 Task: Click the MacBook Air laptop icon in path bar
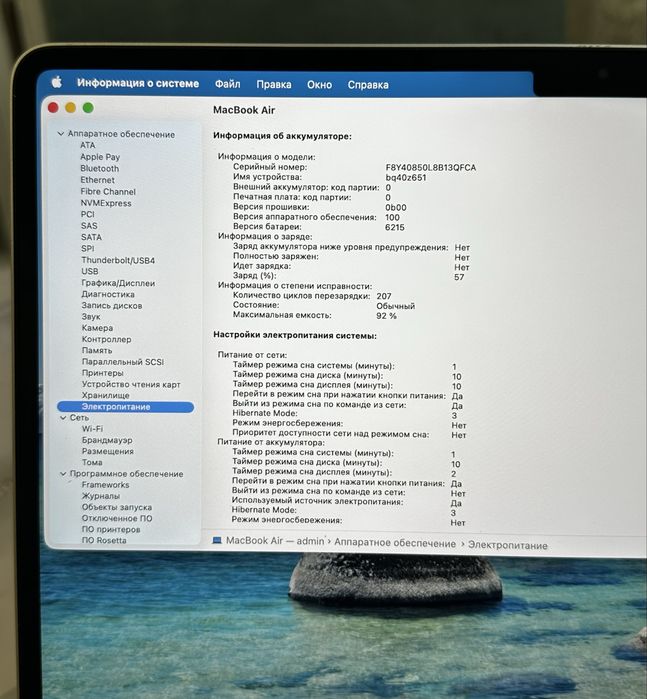(217, 541)
